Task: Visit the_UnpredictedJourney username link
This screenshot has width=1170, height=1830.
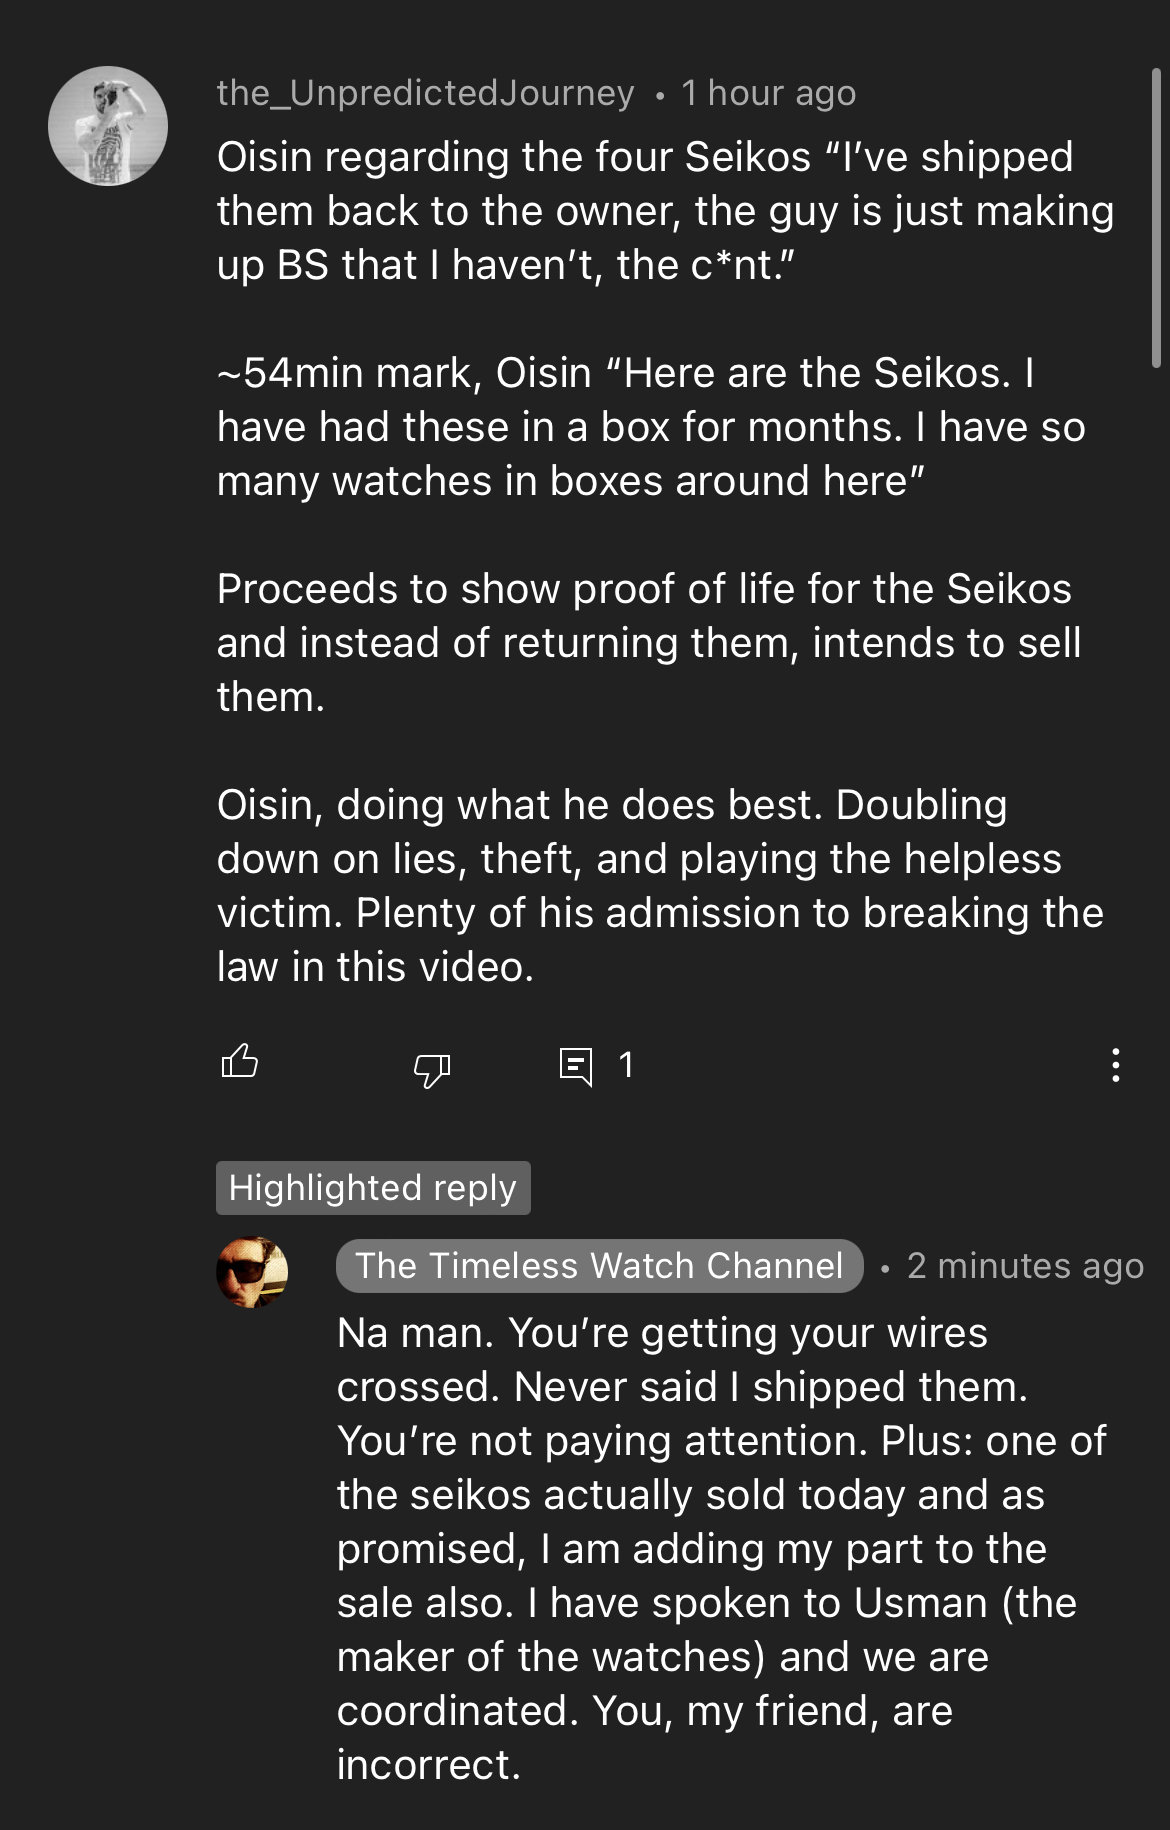Action: tap(426, 93)
